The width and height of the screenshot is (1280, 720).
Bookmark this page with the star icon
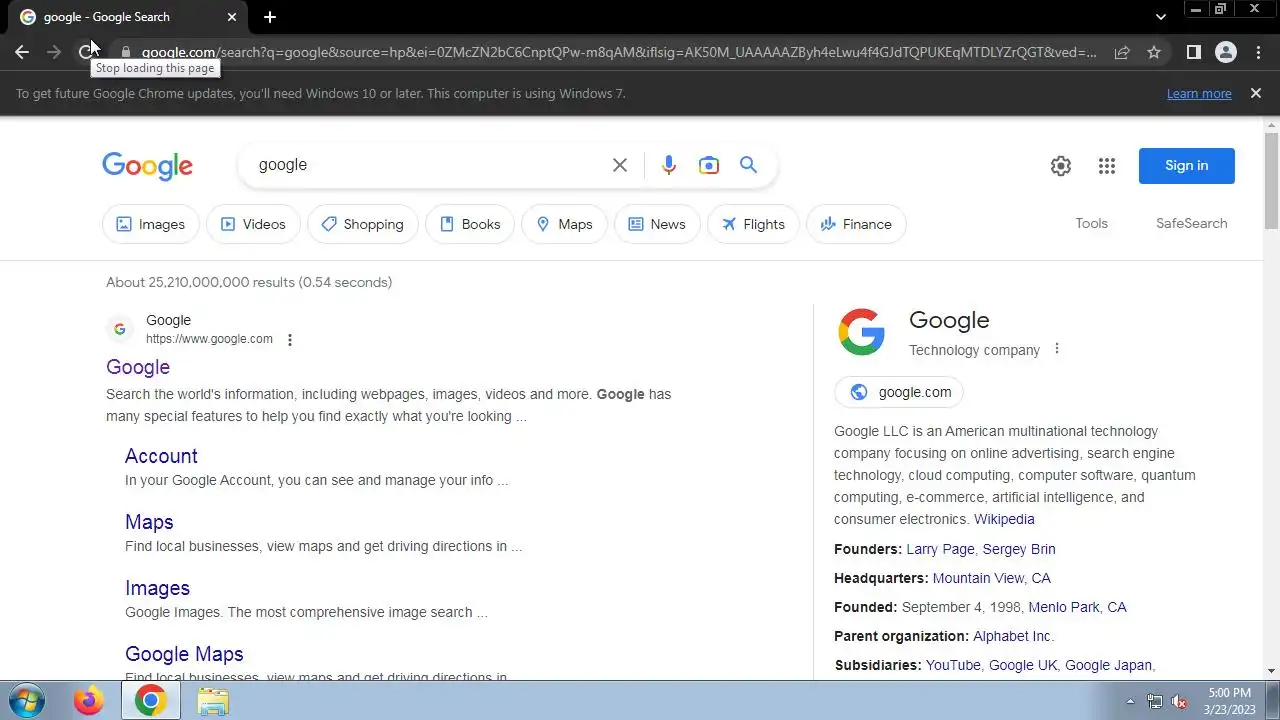click(x=1154, y=52)
